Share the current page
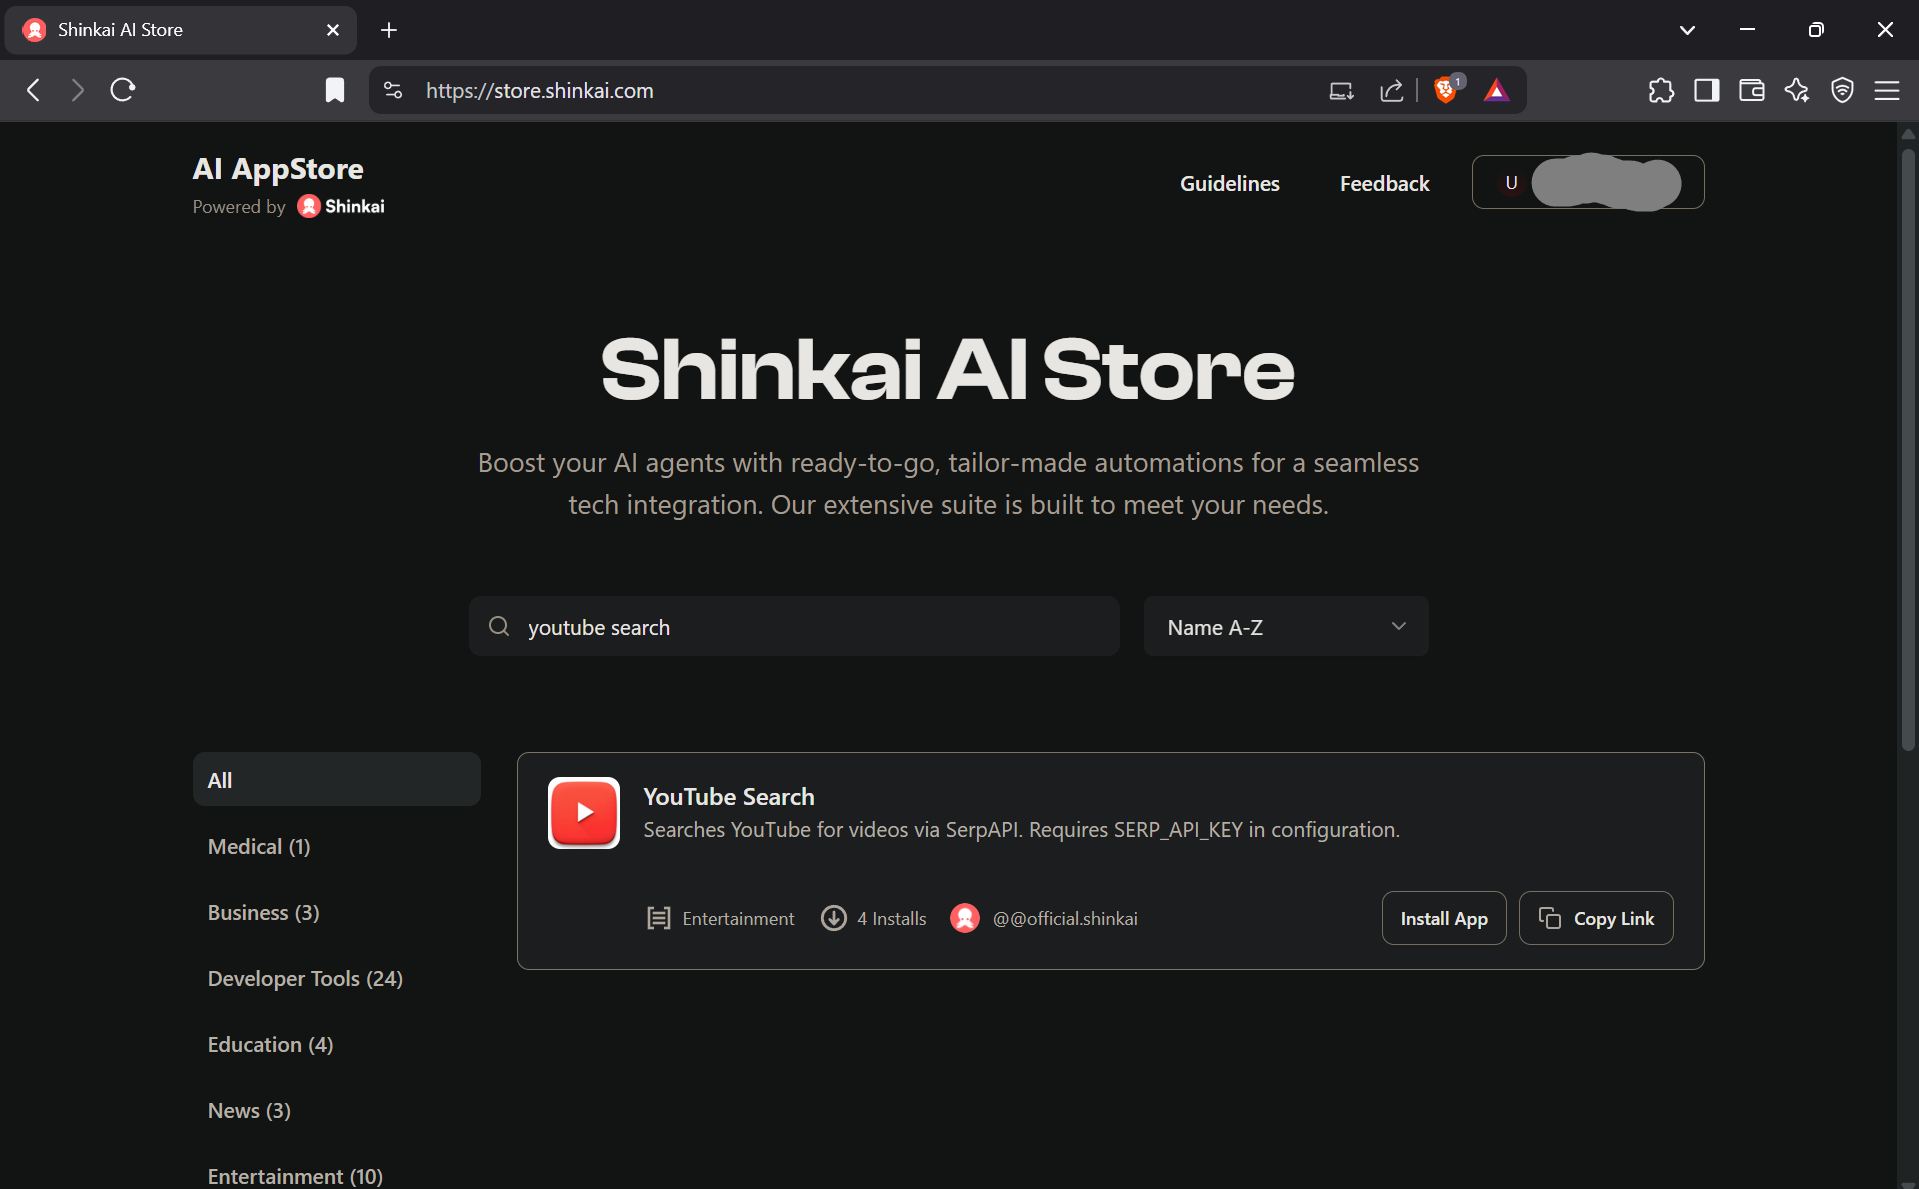The height and width of the screenshot is (1189, 1919). pyautogui.click(x=1391, y=90)
